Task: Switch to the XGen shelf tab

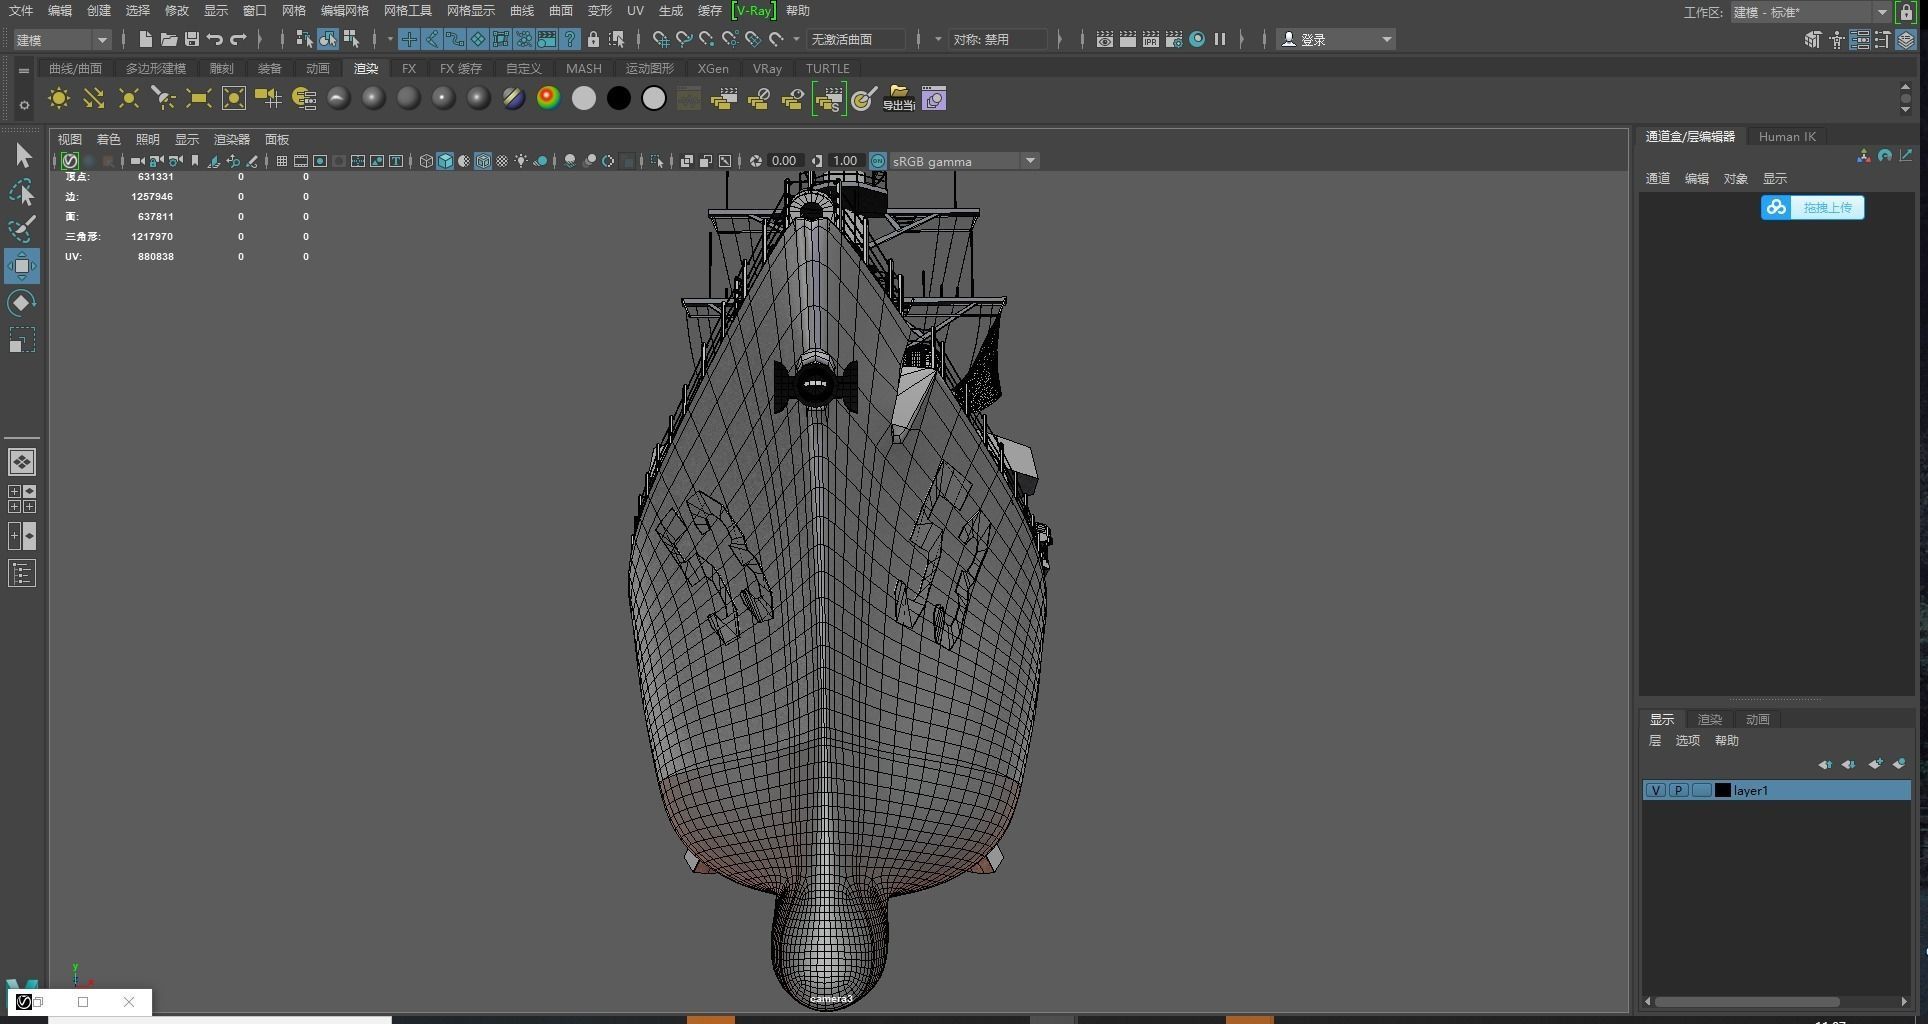Action: click(x=713, y=68)
